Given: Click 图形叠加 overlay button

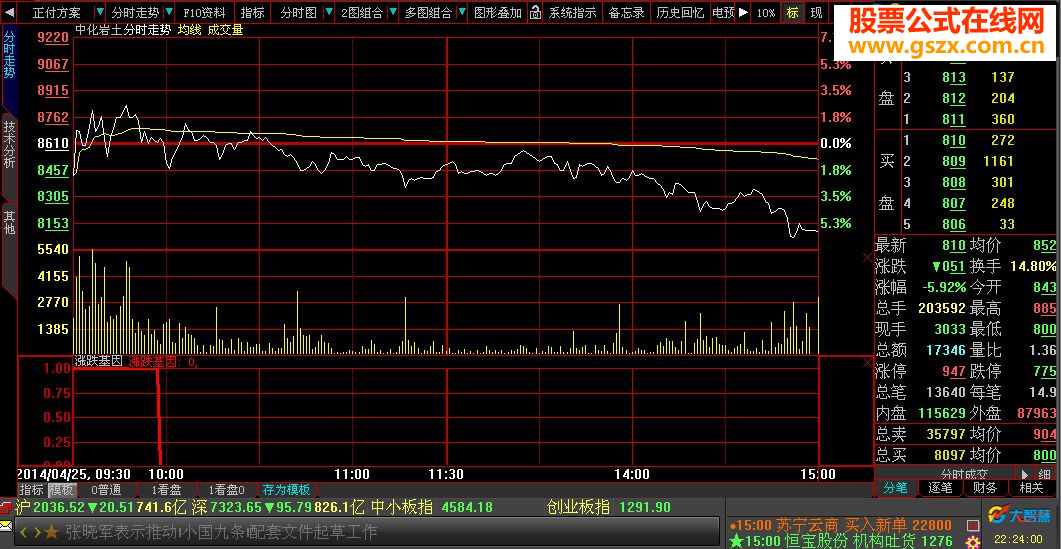Looking at the screenshot, I should click(498, 12).
